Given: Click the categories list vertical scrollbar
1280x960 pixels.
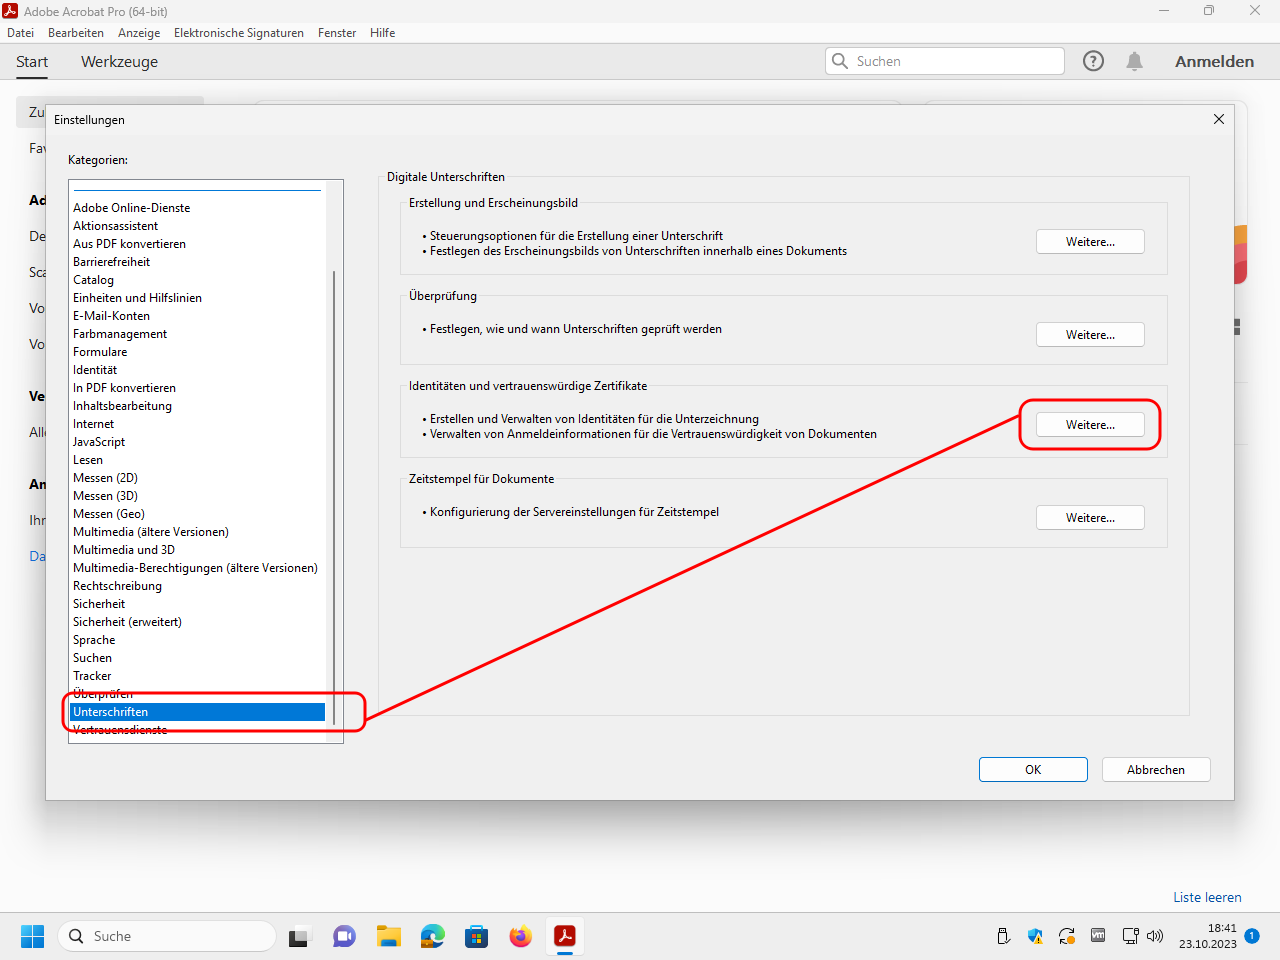Looking at the screenshot, I should point(334,500).
